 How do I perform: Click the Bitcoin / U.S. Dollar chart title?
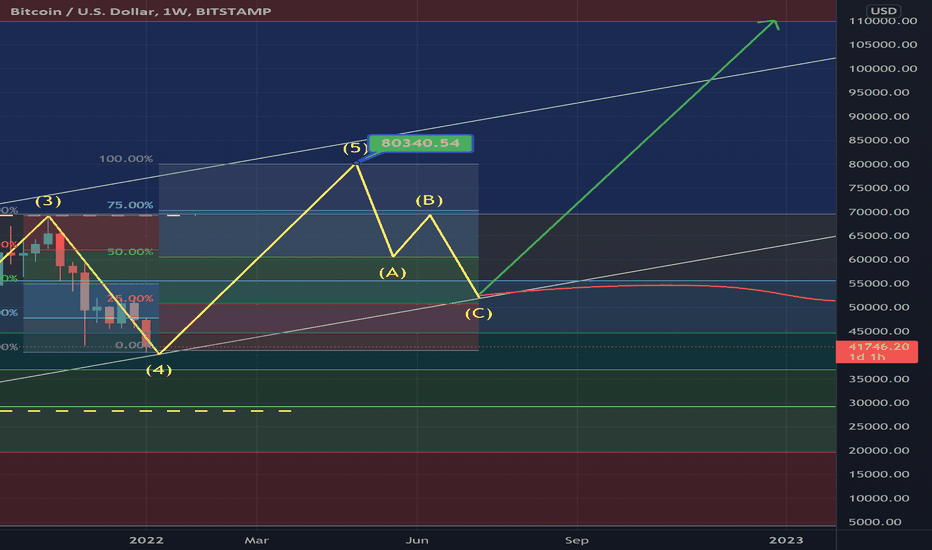click(140, 11)
